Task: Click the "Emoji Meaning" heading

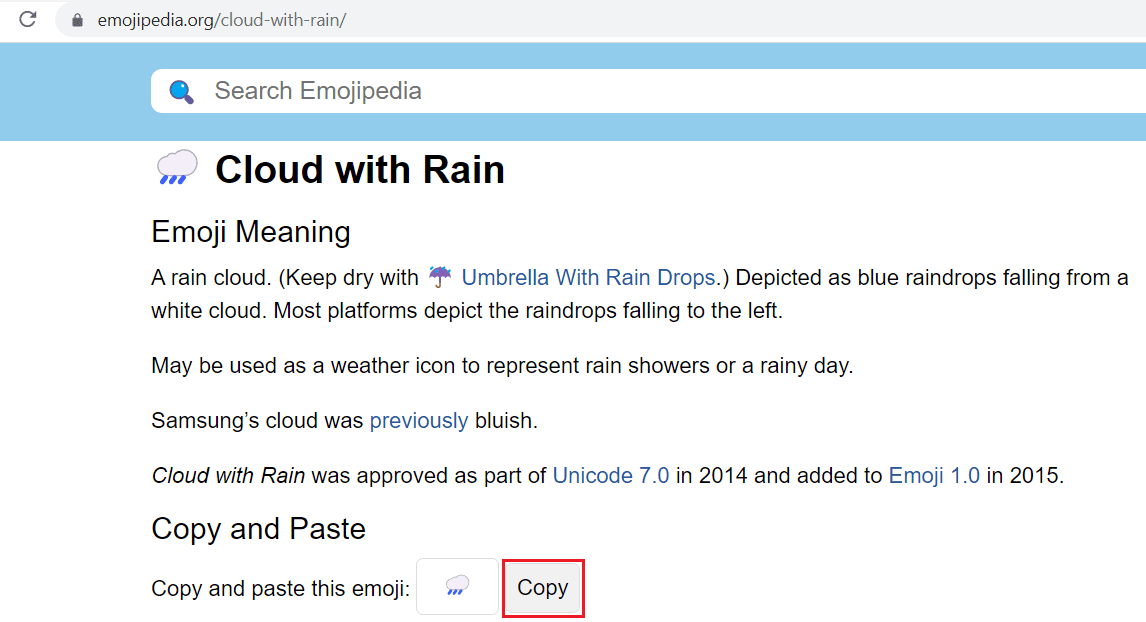Action: (x=251, y=232)
